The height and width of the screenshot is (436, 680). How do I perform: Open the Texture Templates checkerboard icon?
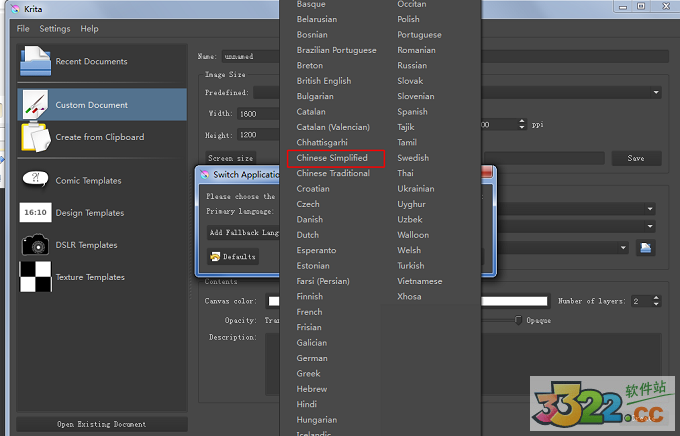36,277
